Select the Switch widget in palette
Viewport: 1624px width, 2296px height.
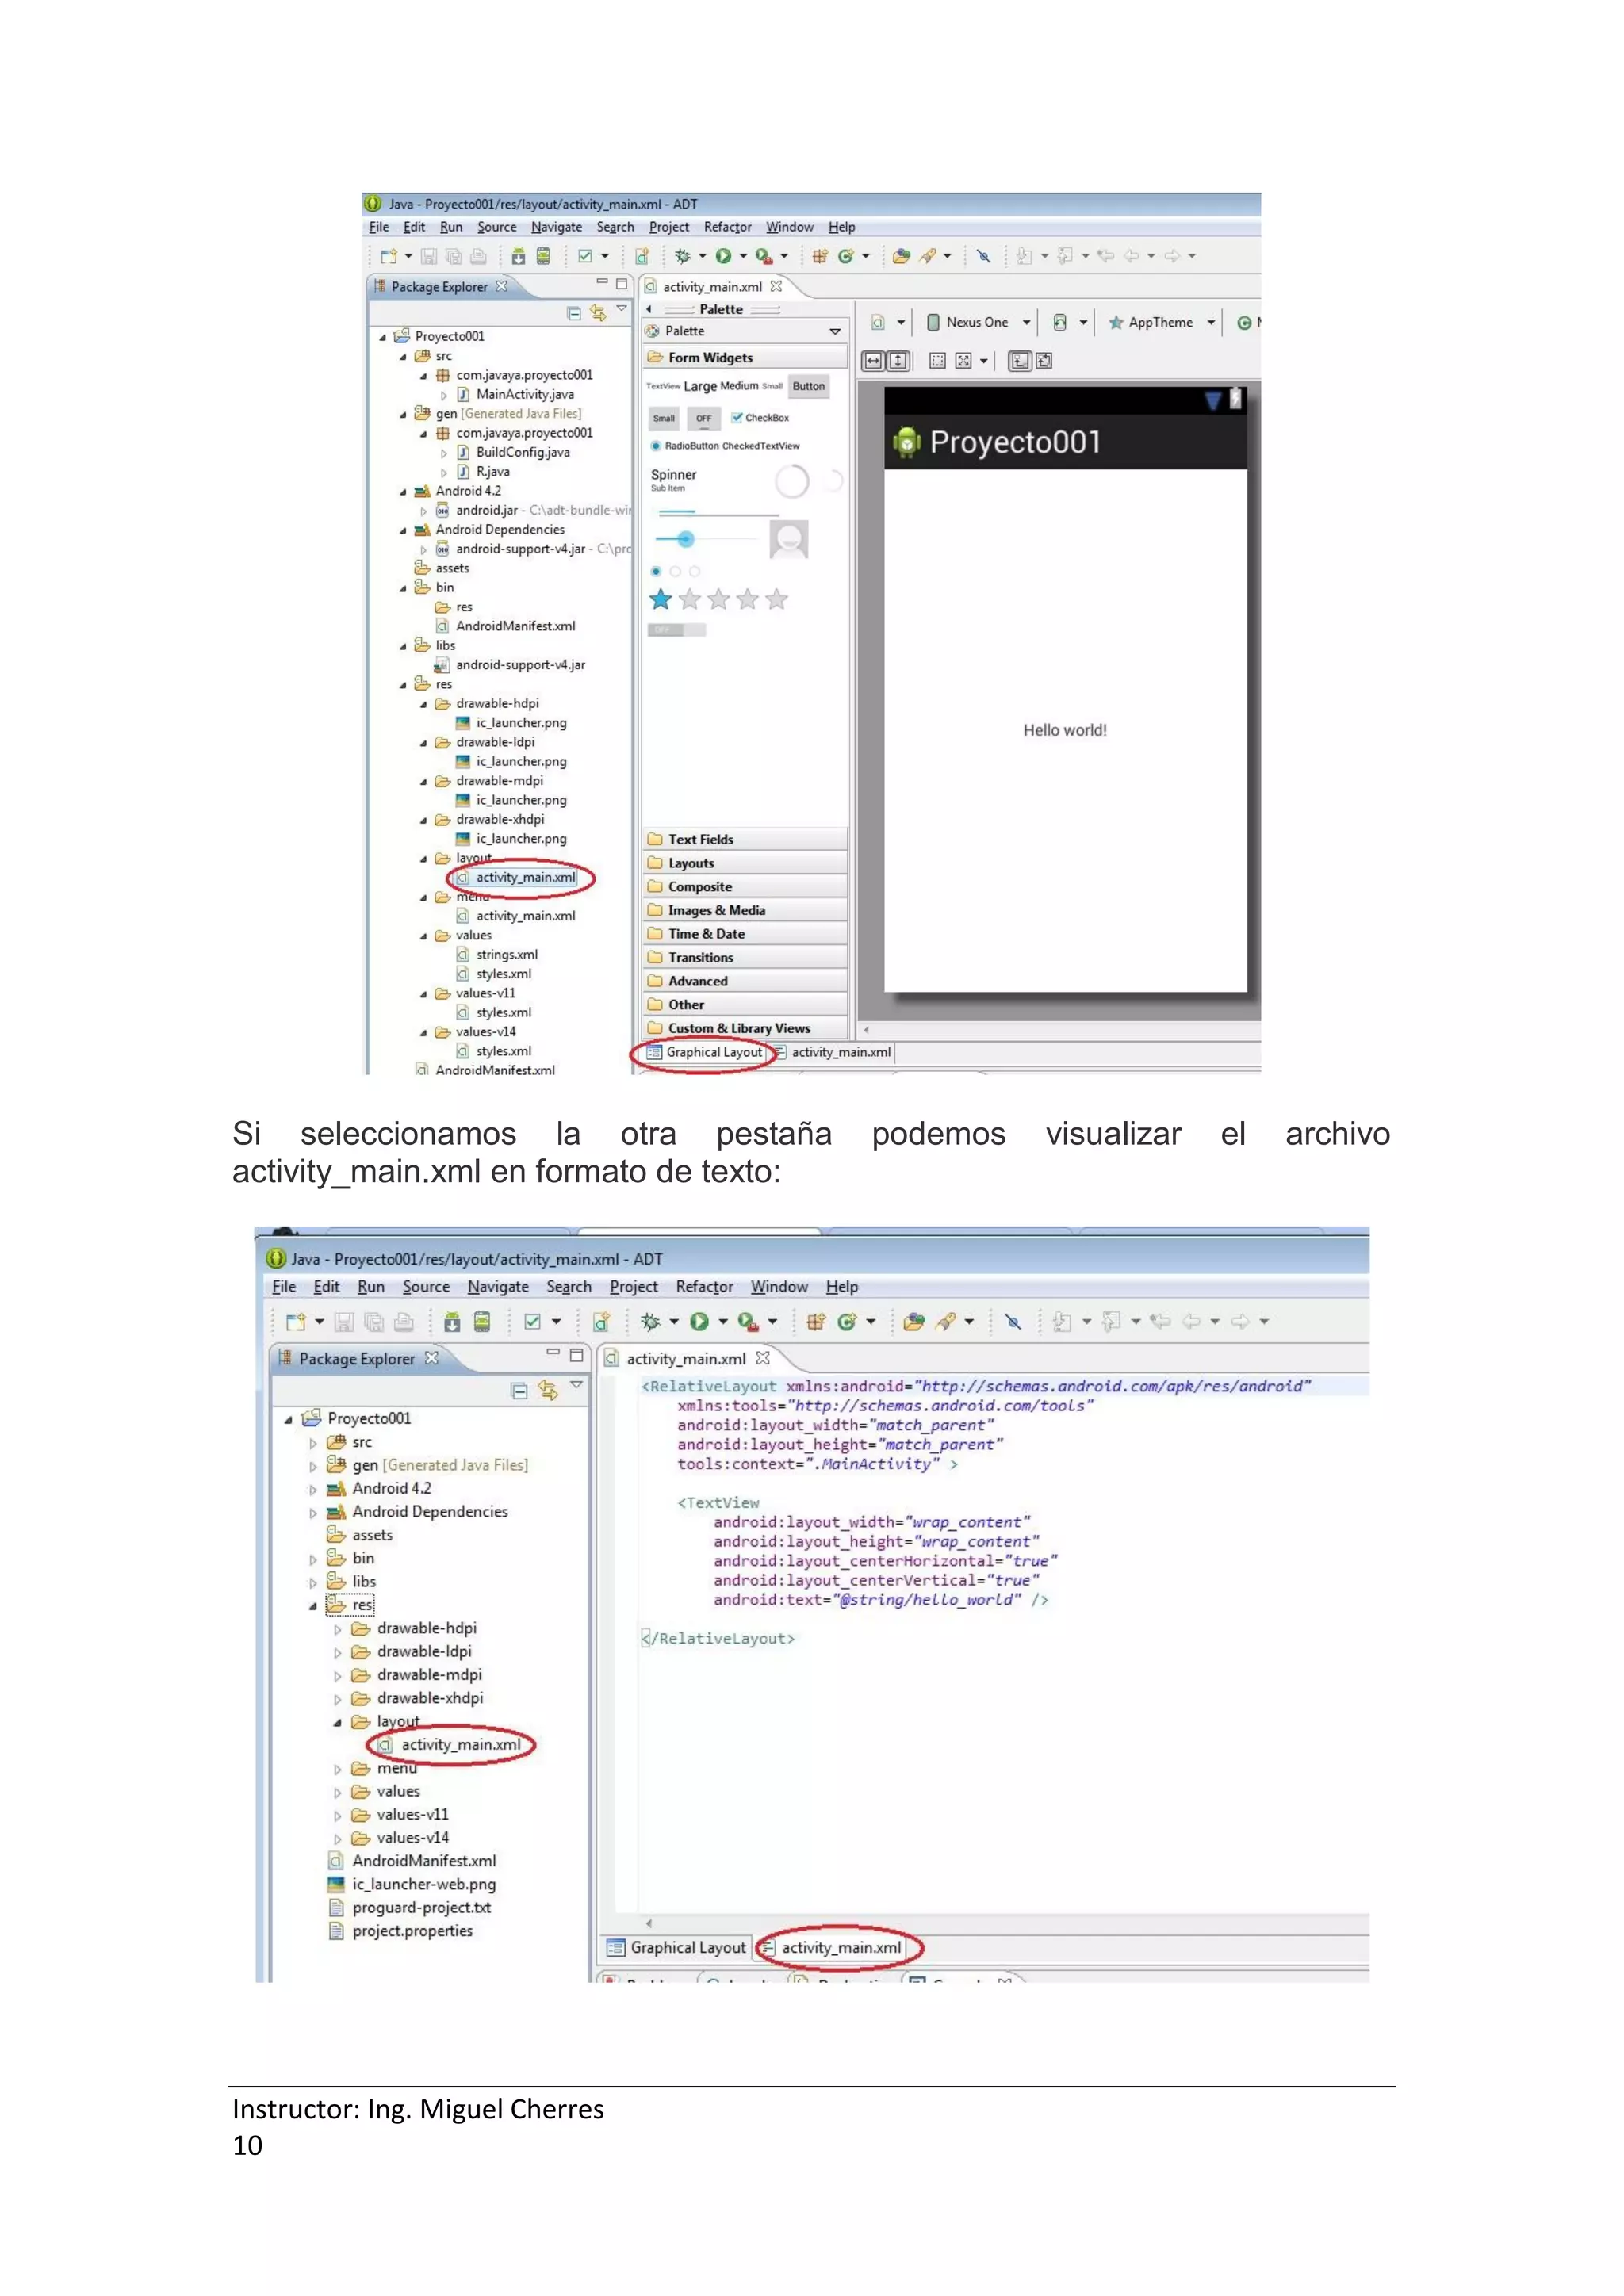(x=677, y=630)
